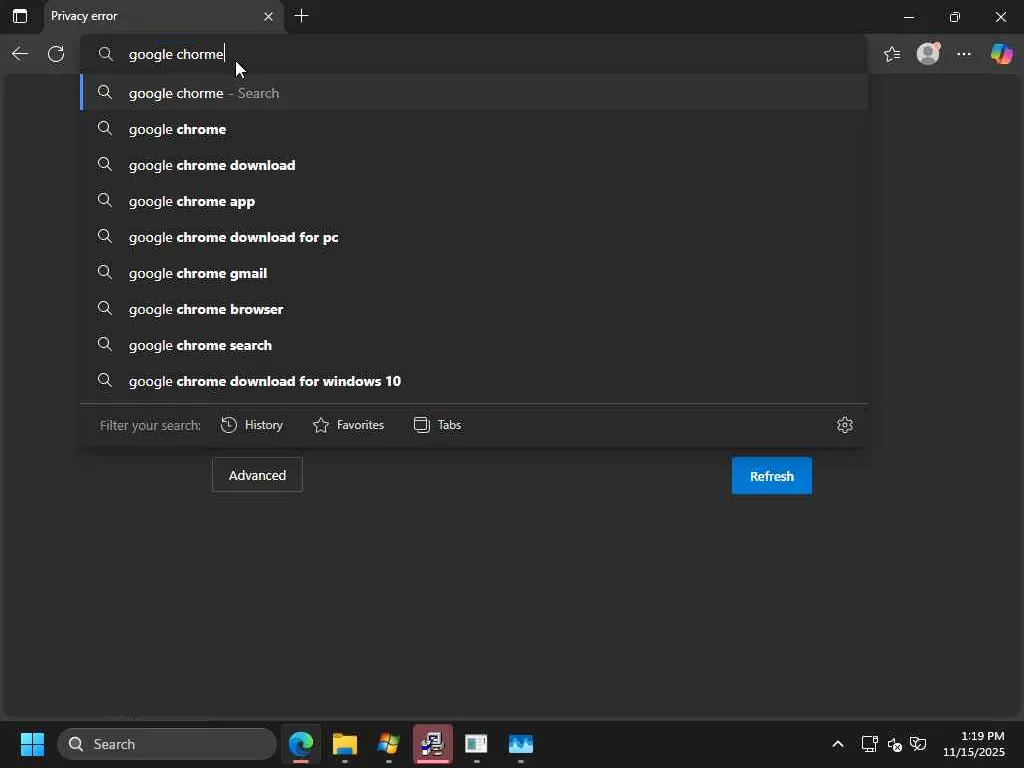Close the Privacy error tab
Screen dimensions: 1024x768
click(x=268, y=16)
